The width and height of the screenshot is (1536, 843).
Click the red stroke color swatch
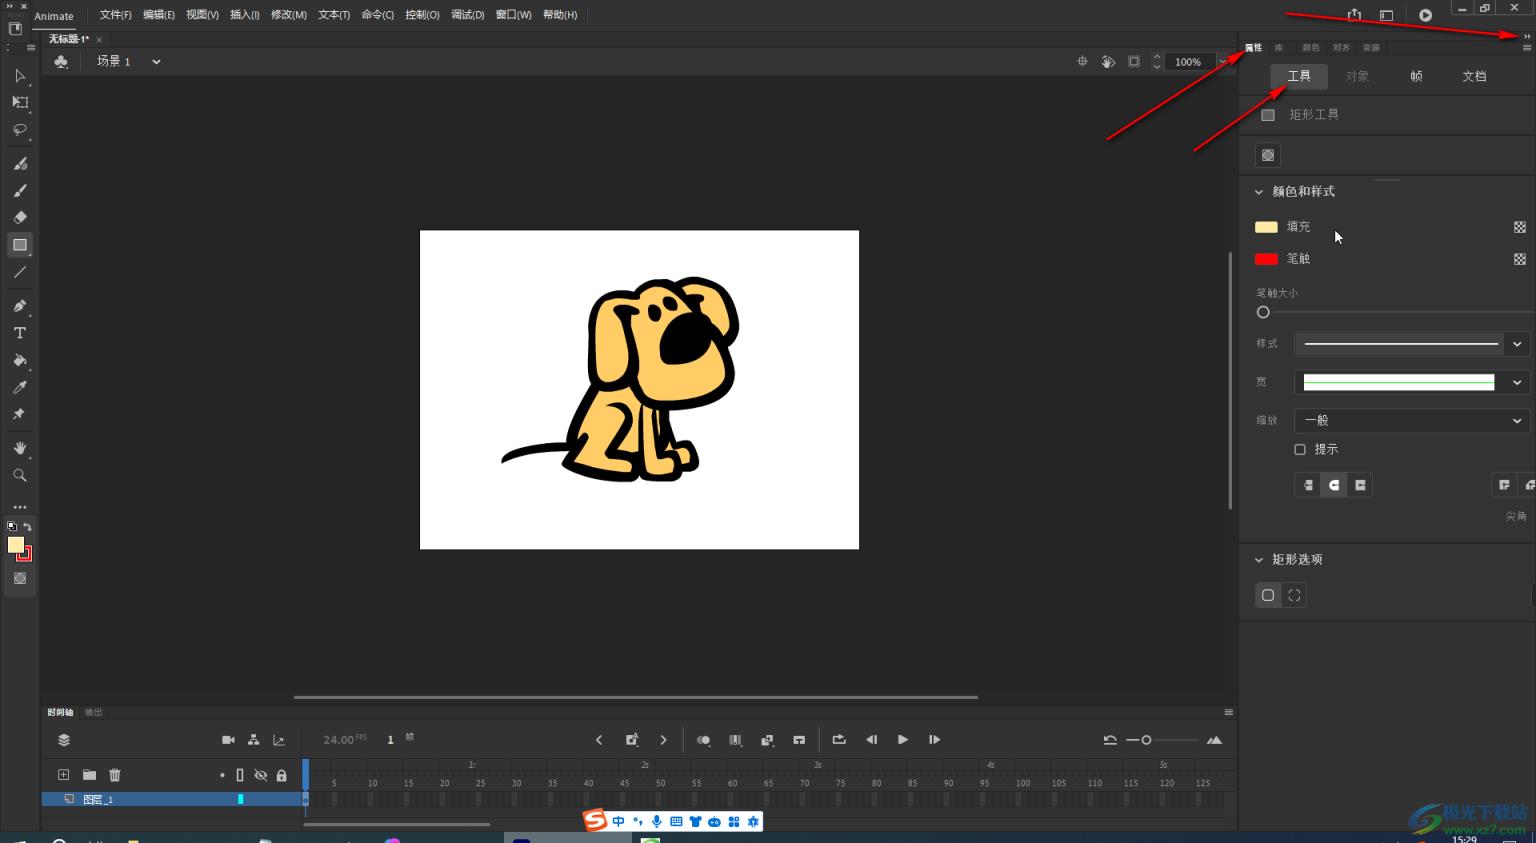pyautogui.click(x=1266, y=259)
